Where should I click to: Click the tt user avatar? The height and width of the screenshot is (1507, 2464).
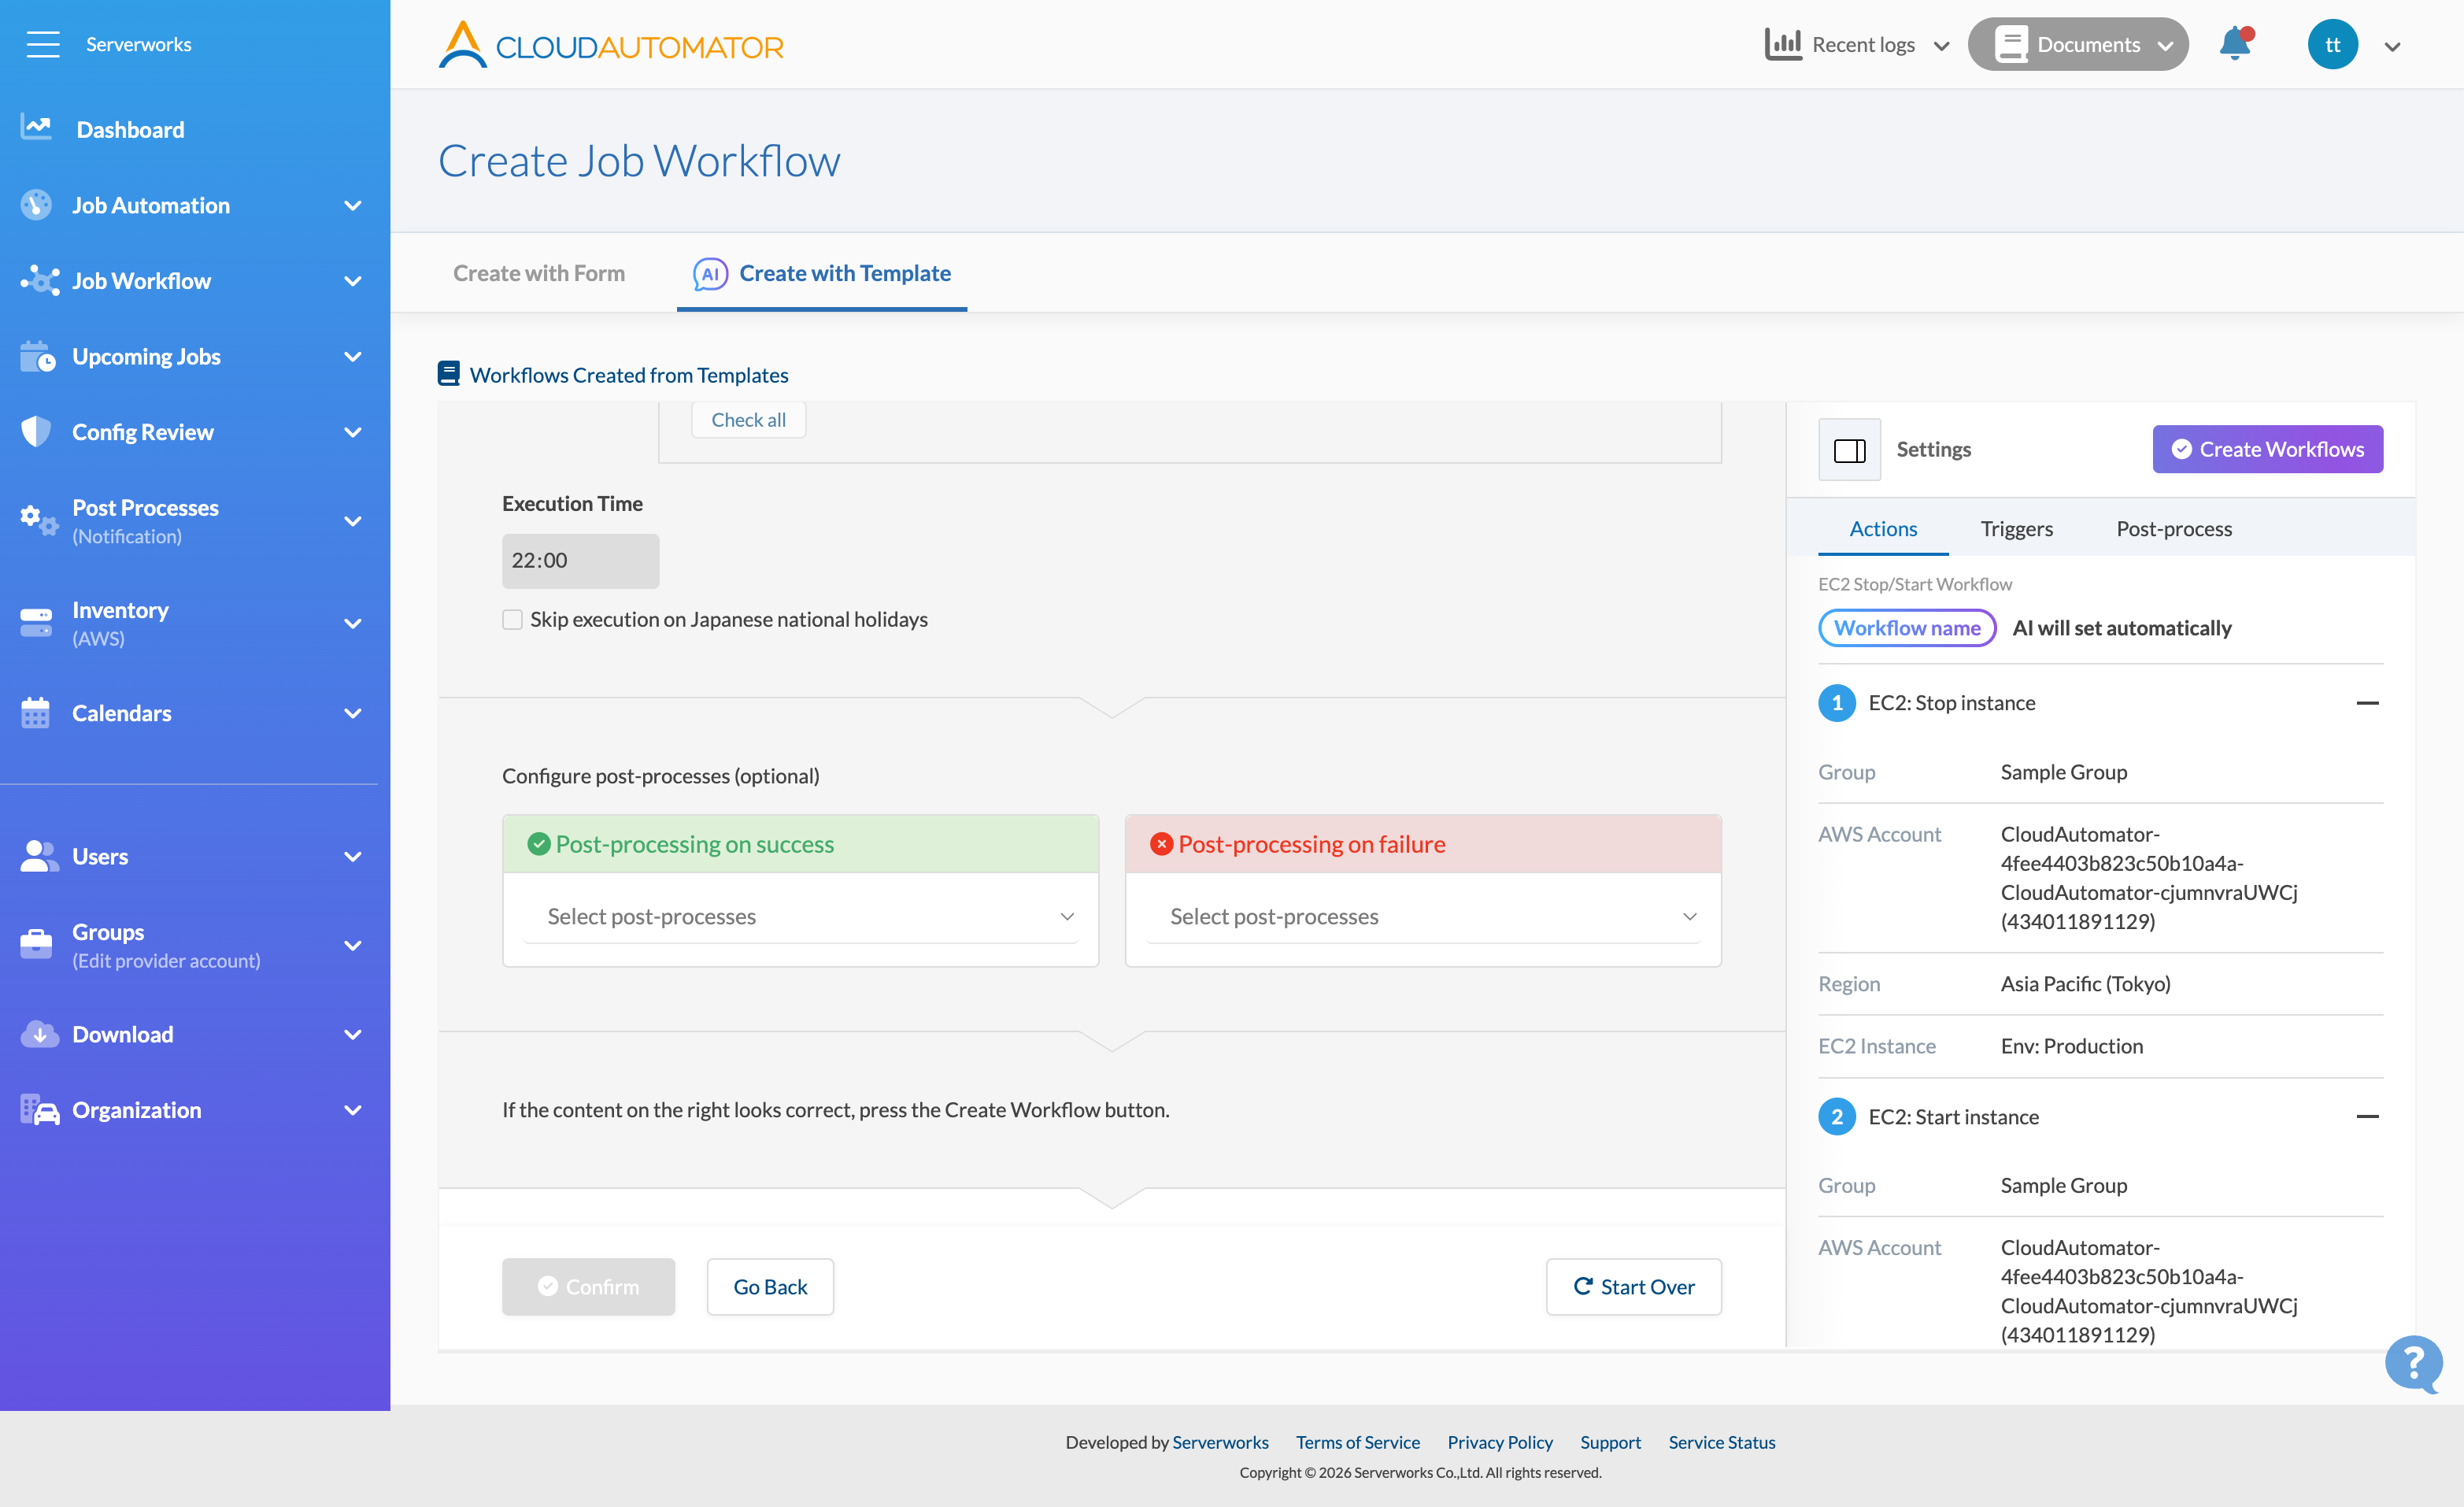(2333, 45)
